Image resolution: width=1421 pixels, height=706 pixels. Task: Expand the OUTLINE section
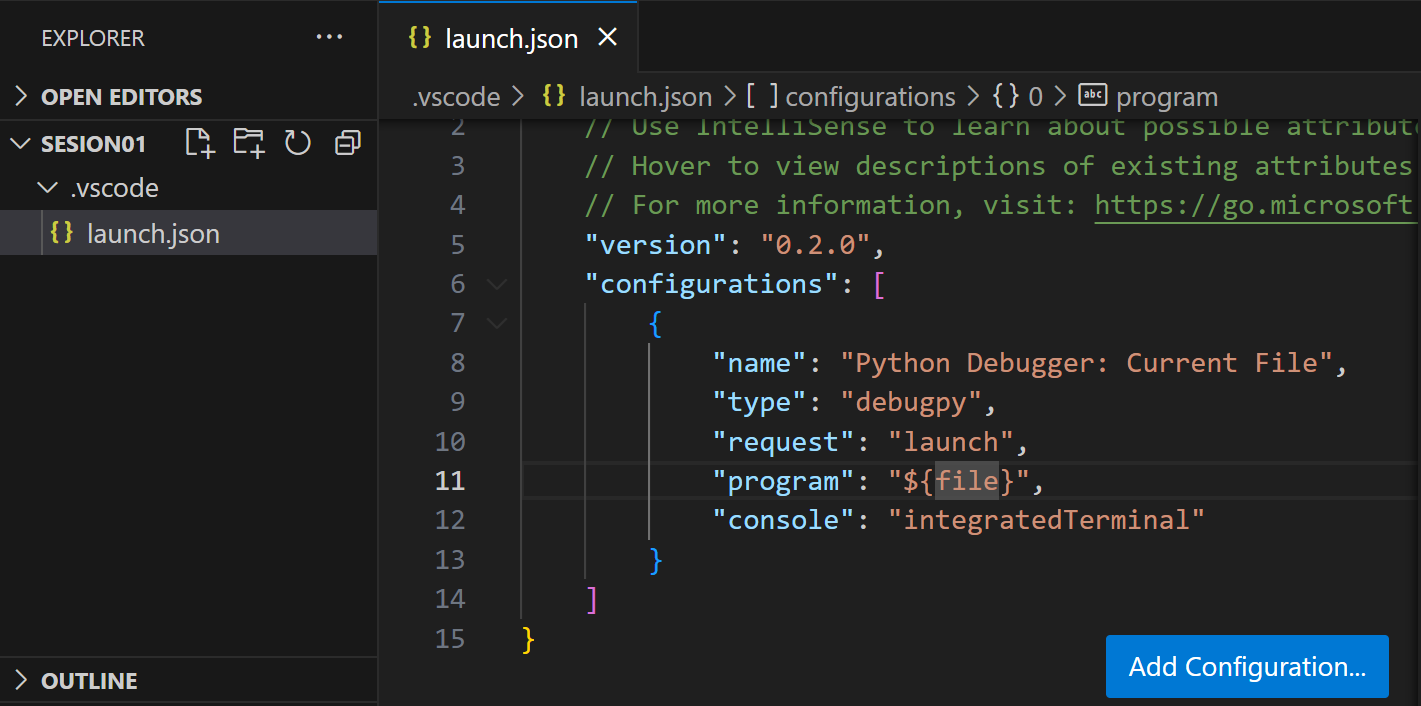click(20, 680)
